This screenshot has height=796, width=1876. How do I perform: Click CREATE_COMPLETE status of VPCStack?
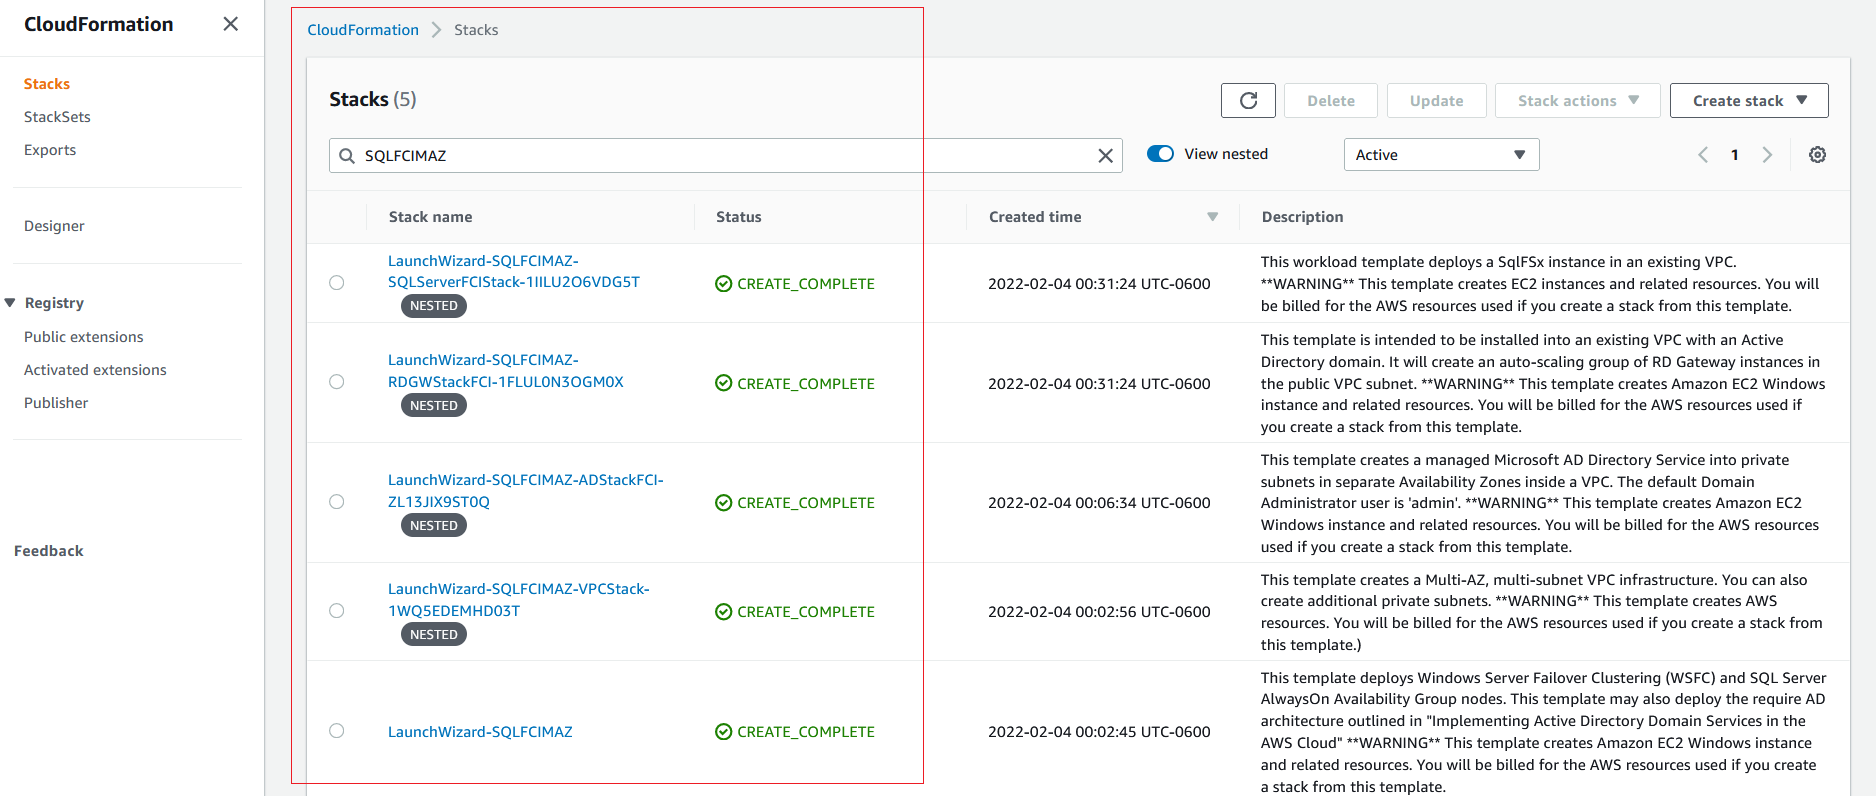point(795,612)
